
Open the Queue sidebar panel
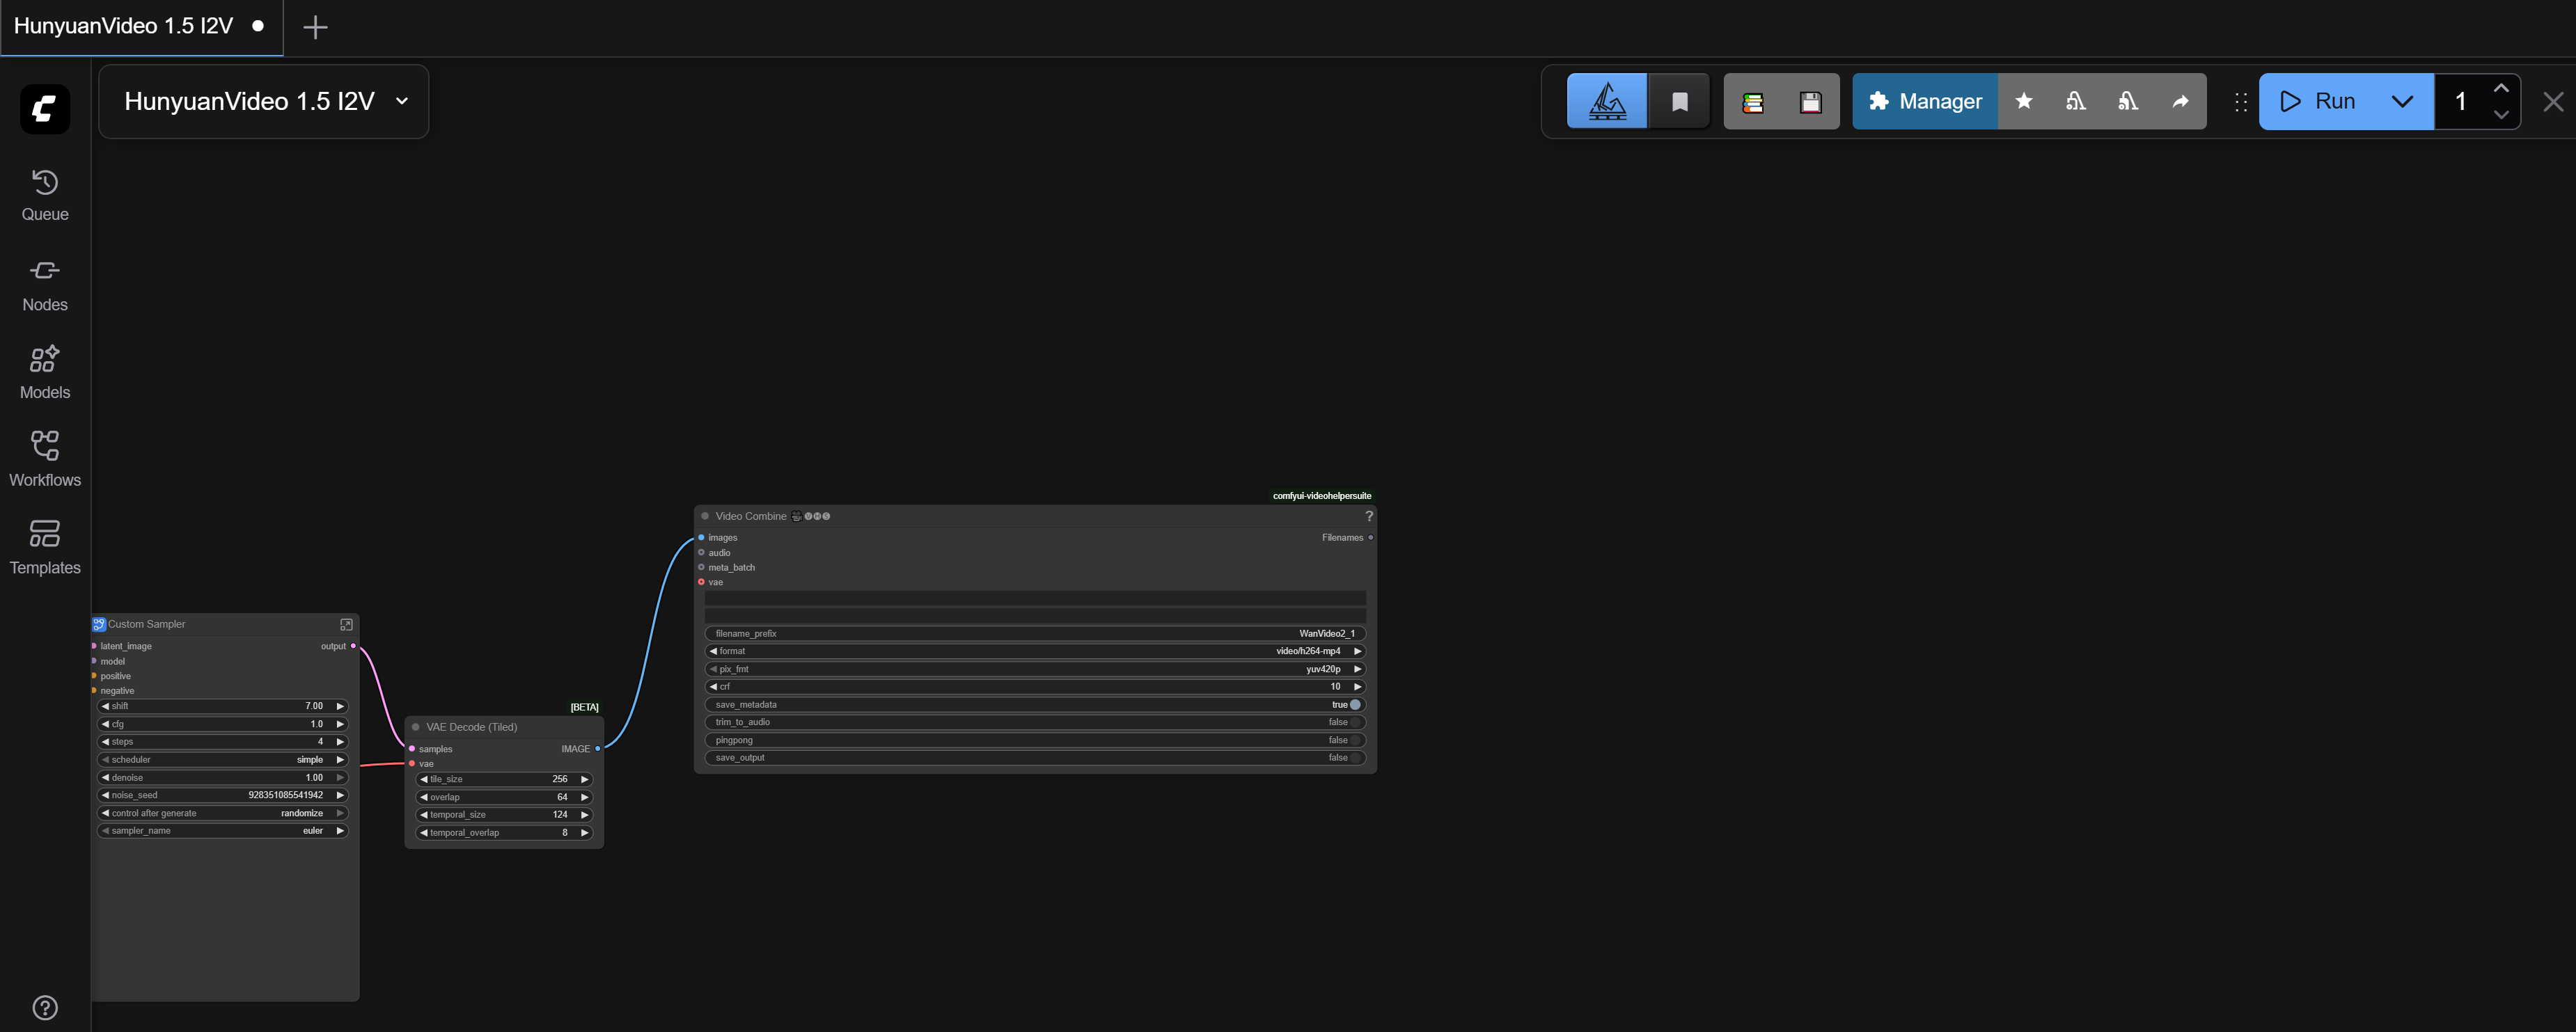[45, 195]
